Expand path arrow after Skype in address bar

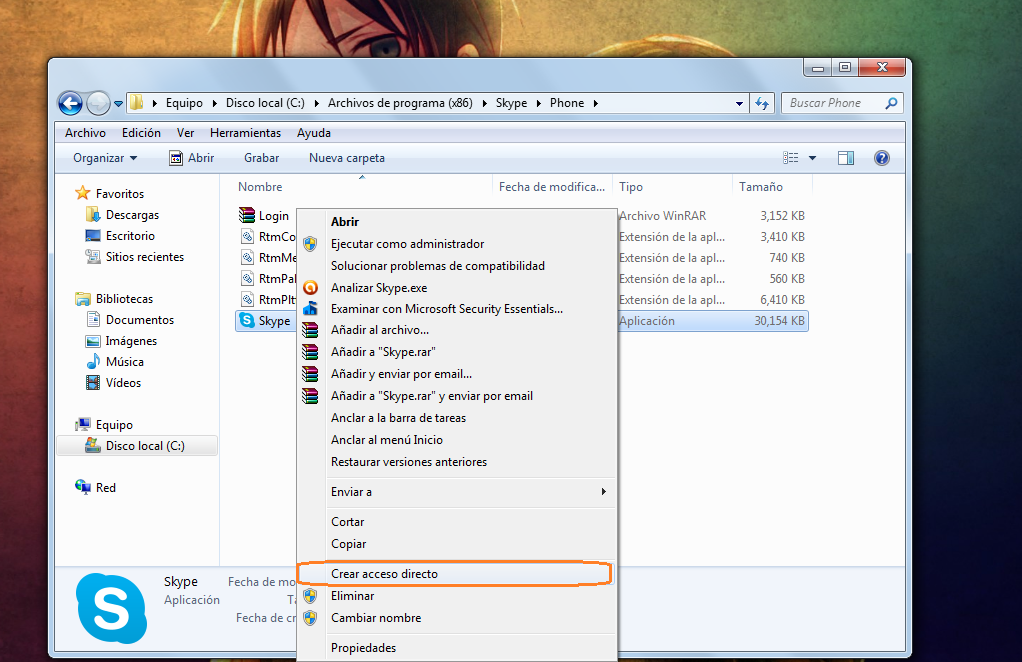point(538,103)
